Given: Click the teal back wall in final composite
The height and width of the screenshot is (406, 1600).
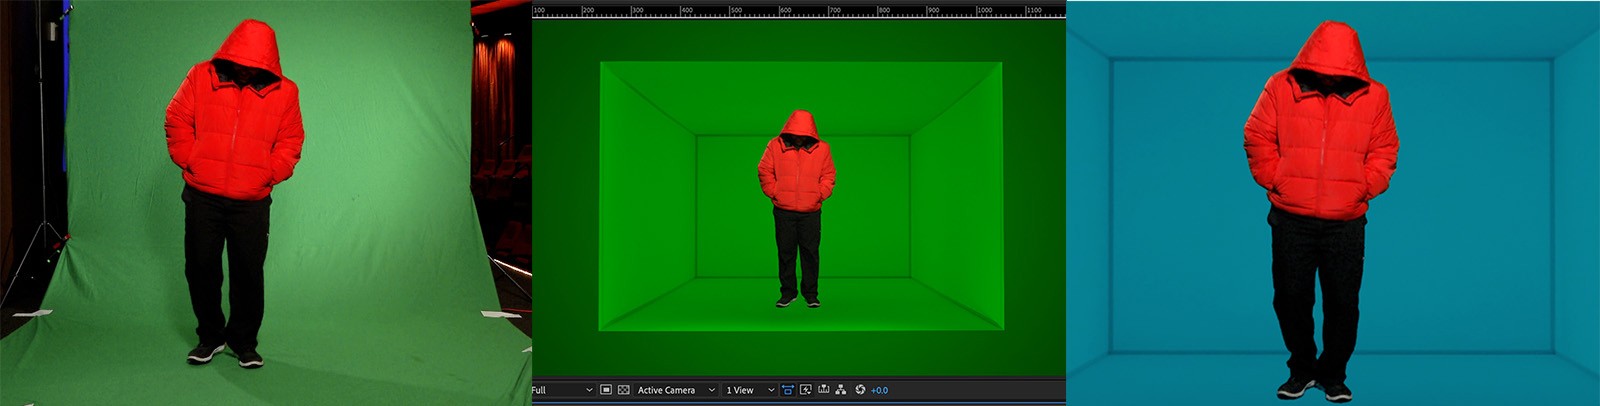Looking at the screenshot, I should [x=1180, y=200].
